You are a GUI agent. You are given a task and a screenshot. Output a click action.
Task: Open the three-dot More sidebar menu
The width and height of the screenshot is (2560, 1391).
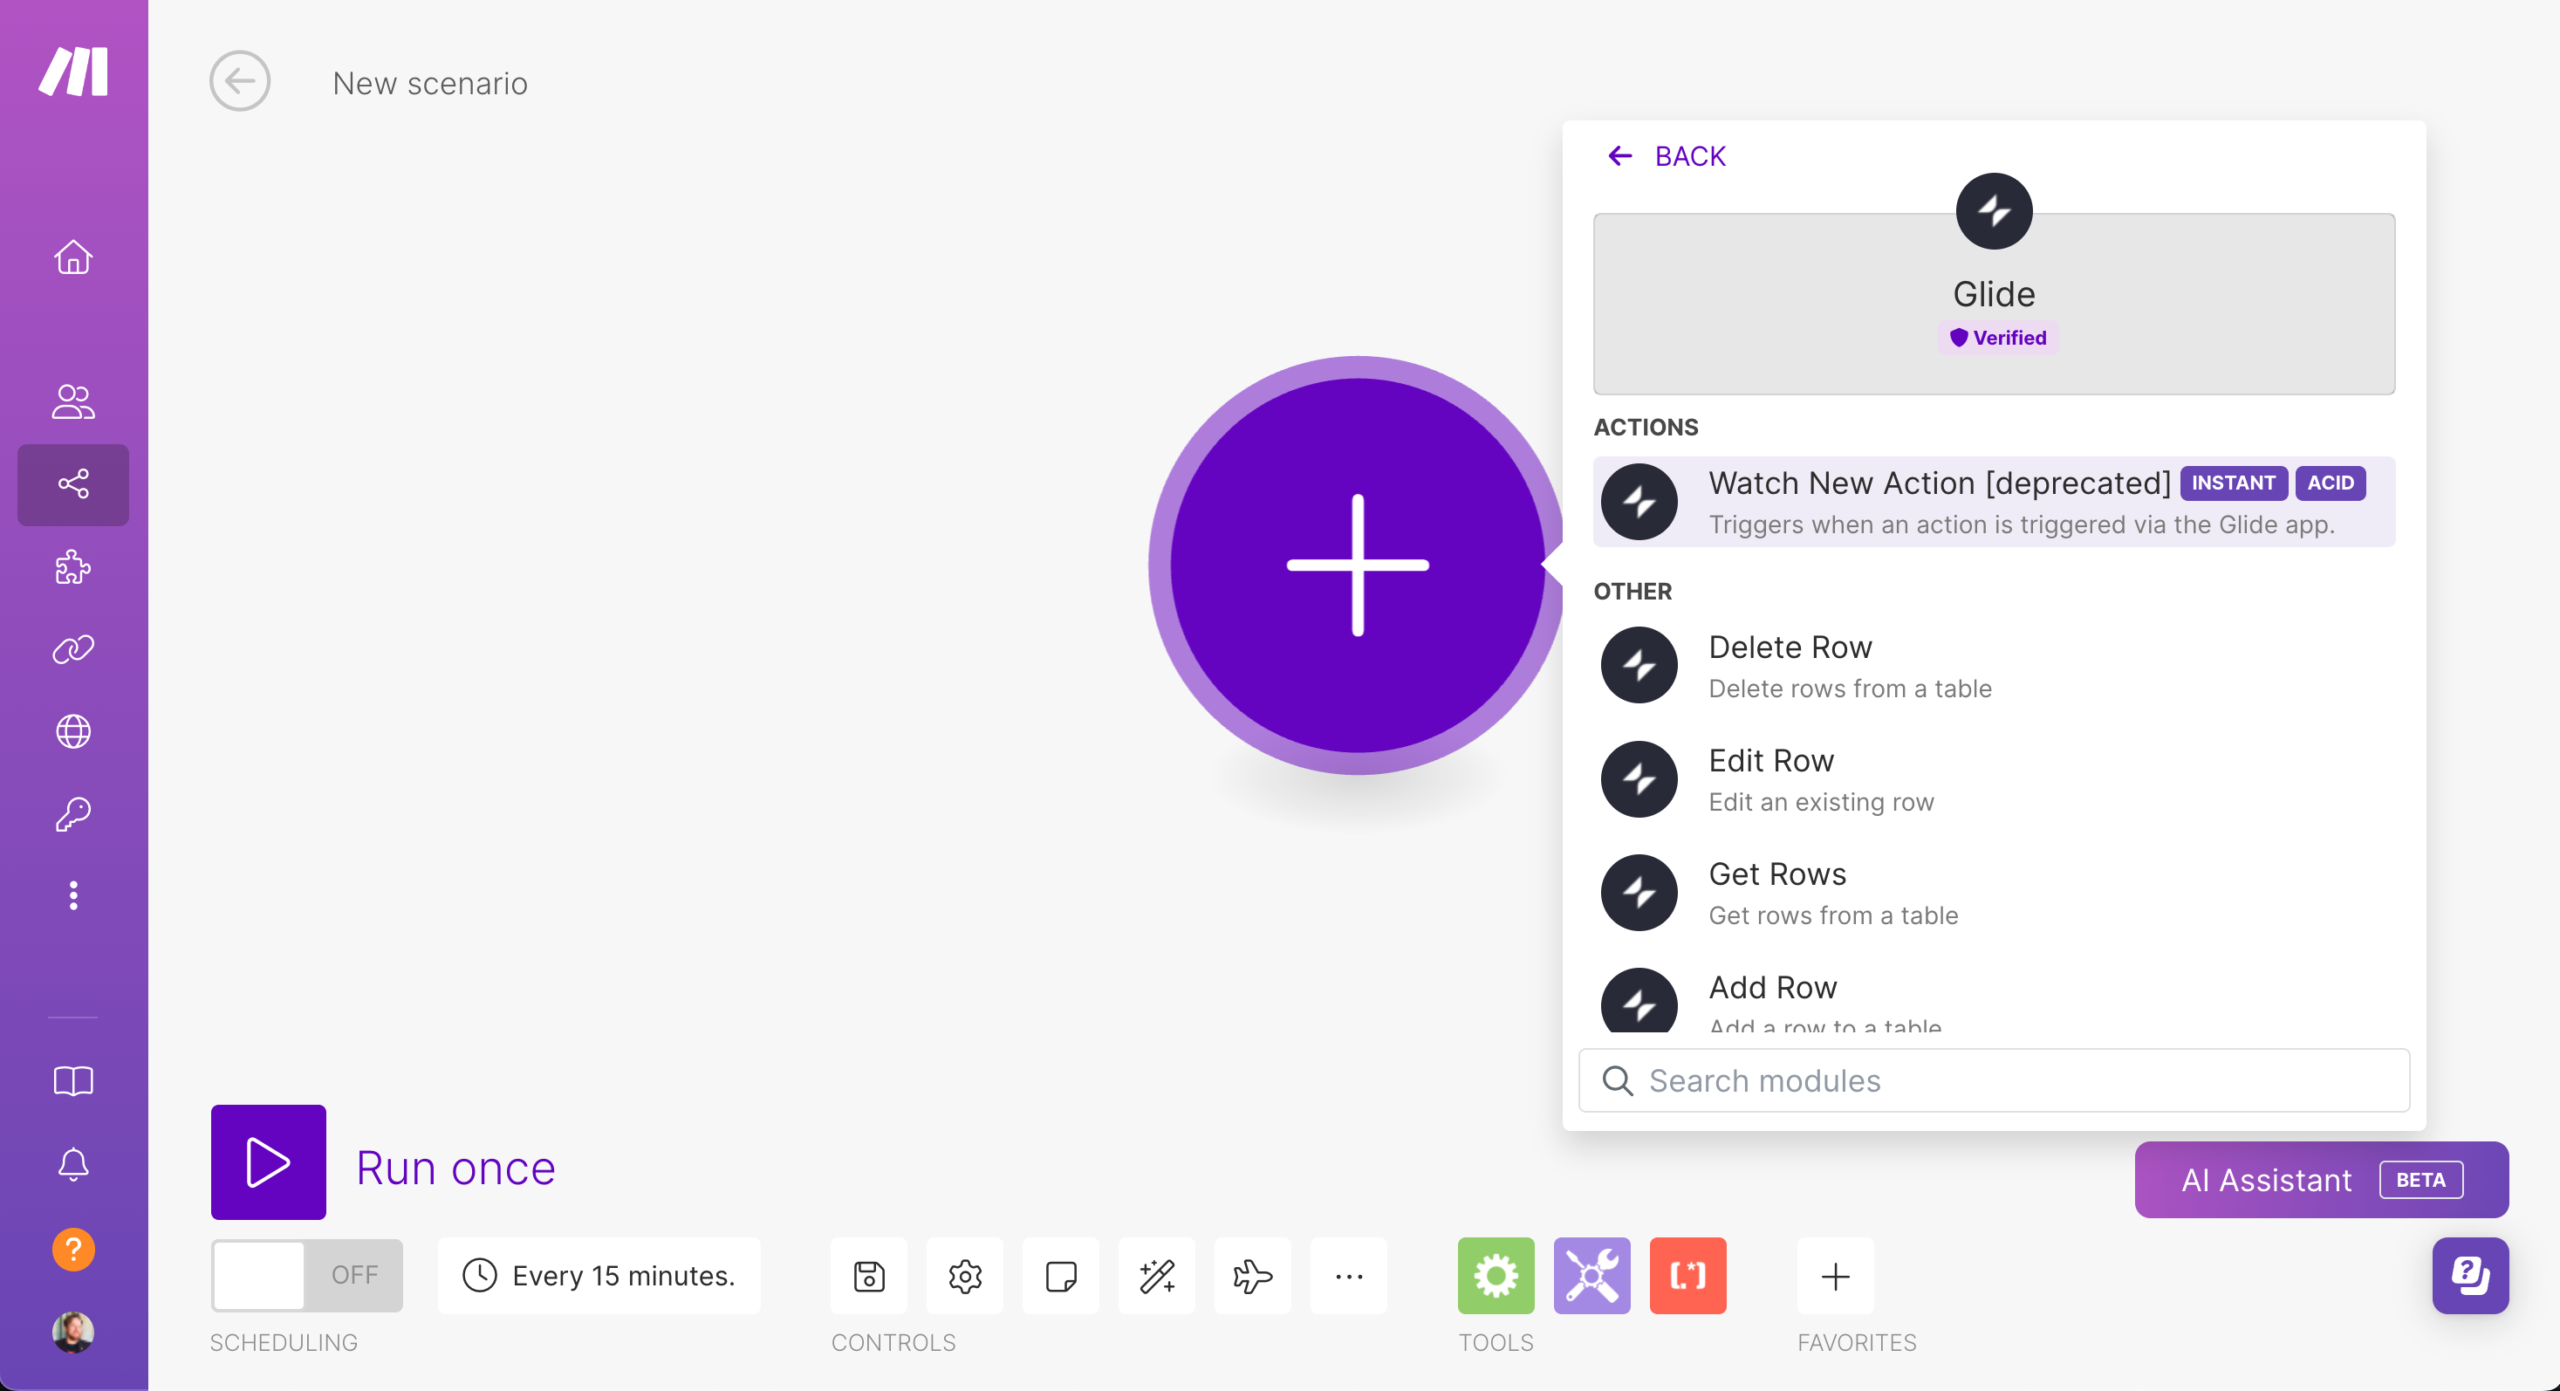[x=73, y=896]
